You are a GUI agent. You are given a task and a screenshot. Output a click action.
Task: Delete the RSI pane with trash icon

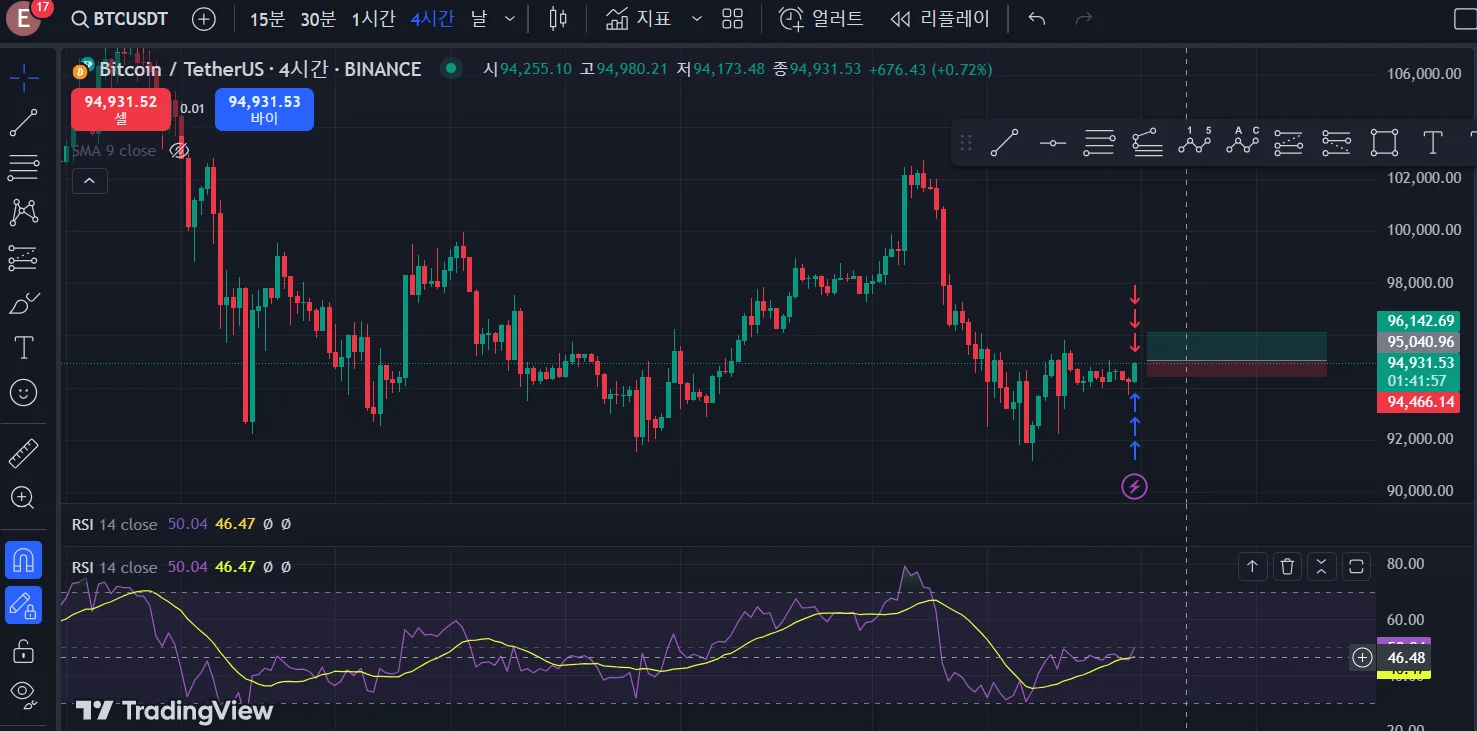[1287, 567]
